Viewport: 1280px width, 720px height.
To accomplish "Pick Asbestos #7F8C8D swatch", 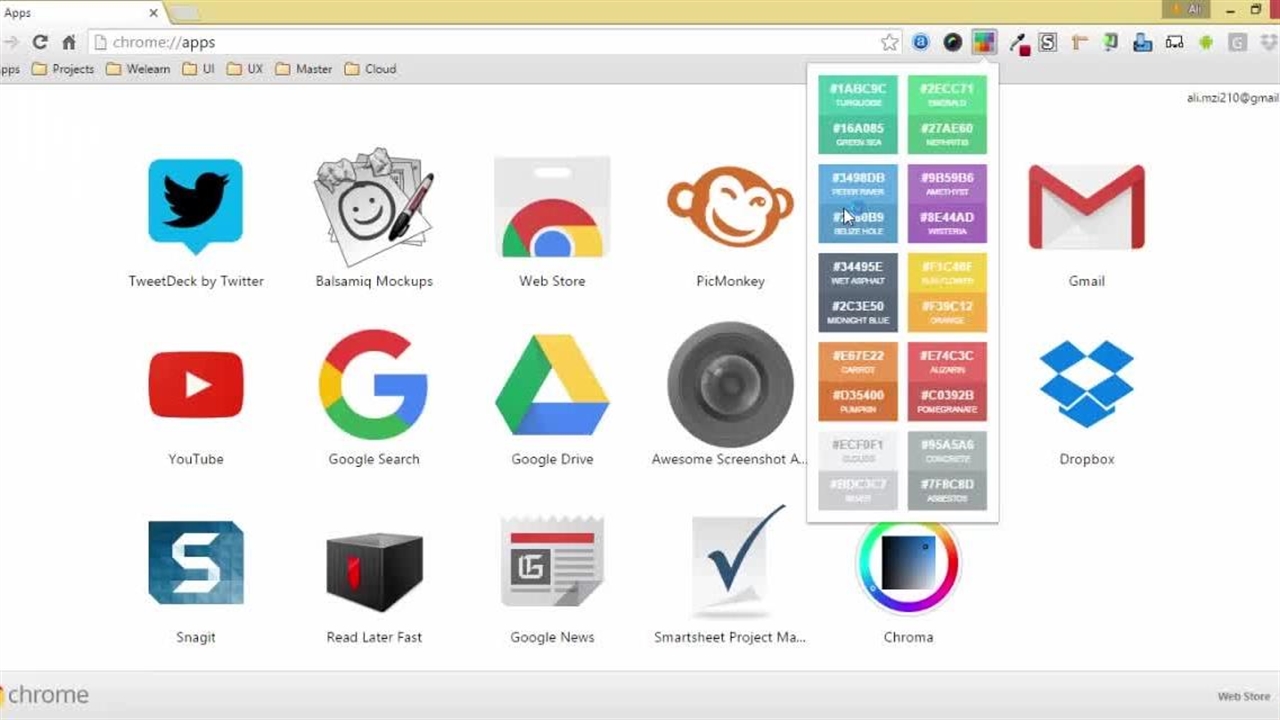I will [947, 490].
